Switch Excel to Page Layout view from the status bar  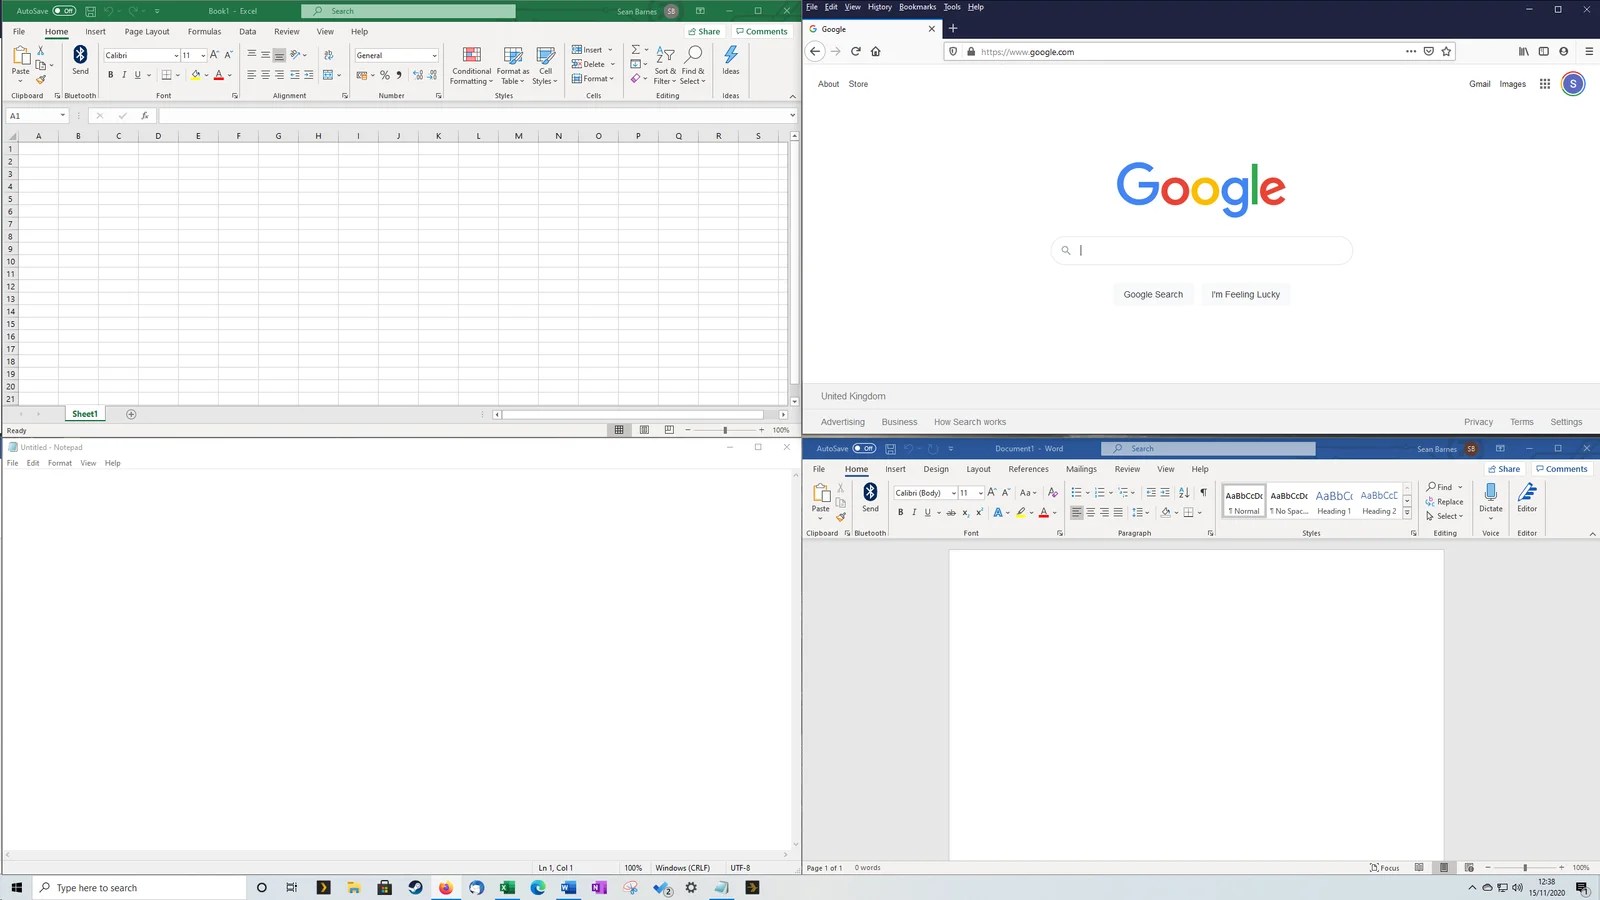tap(644, 430)
